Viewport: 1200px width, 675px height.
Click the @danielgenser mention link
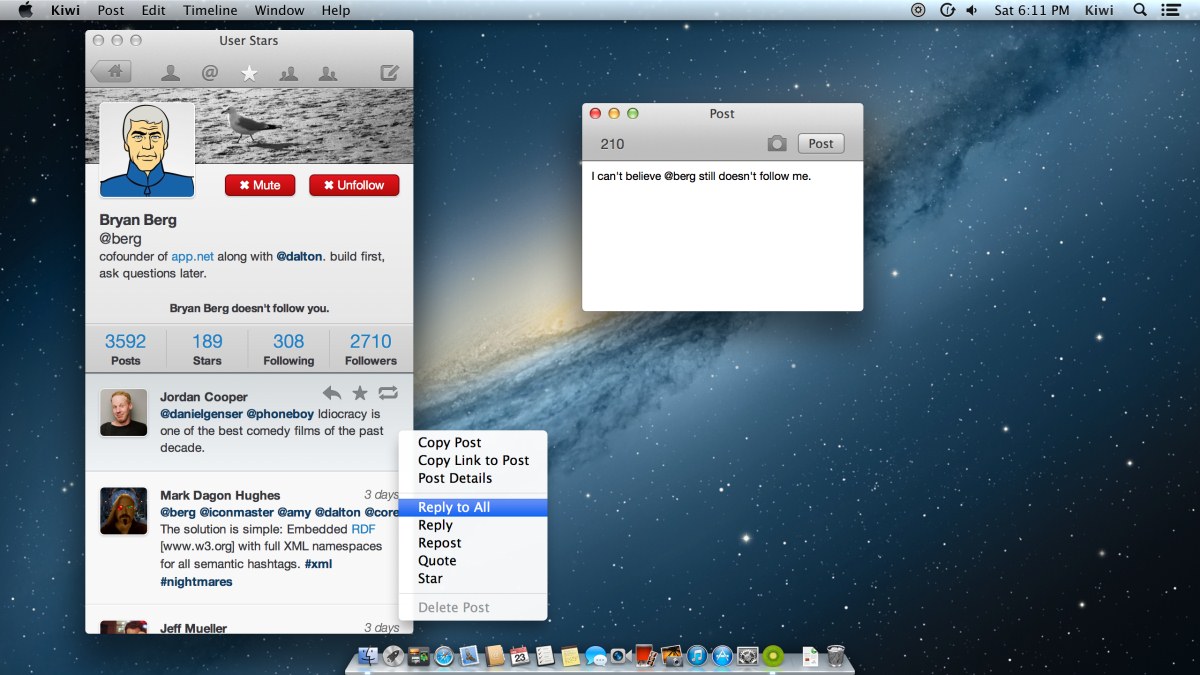coord(201,414)
